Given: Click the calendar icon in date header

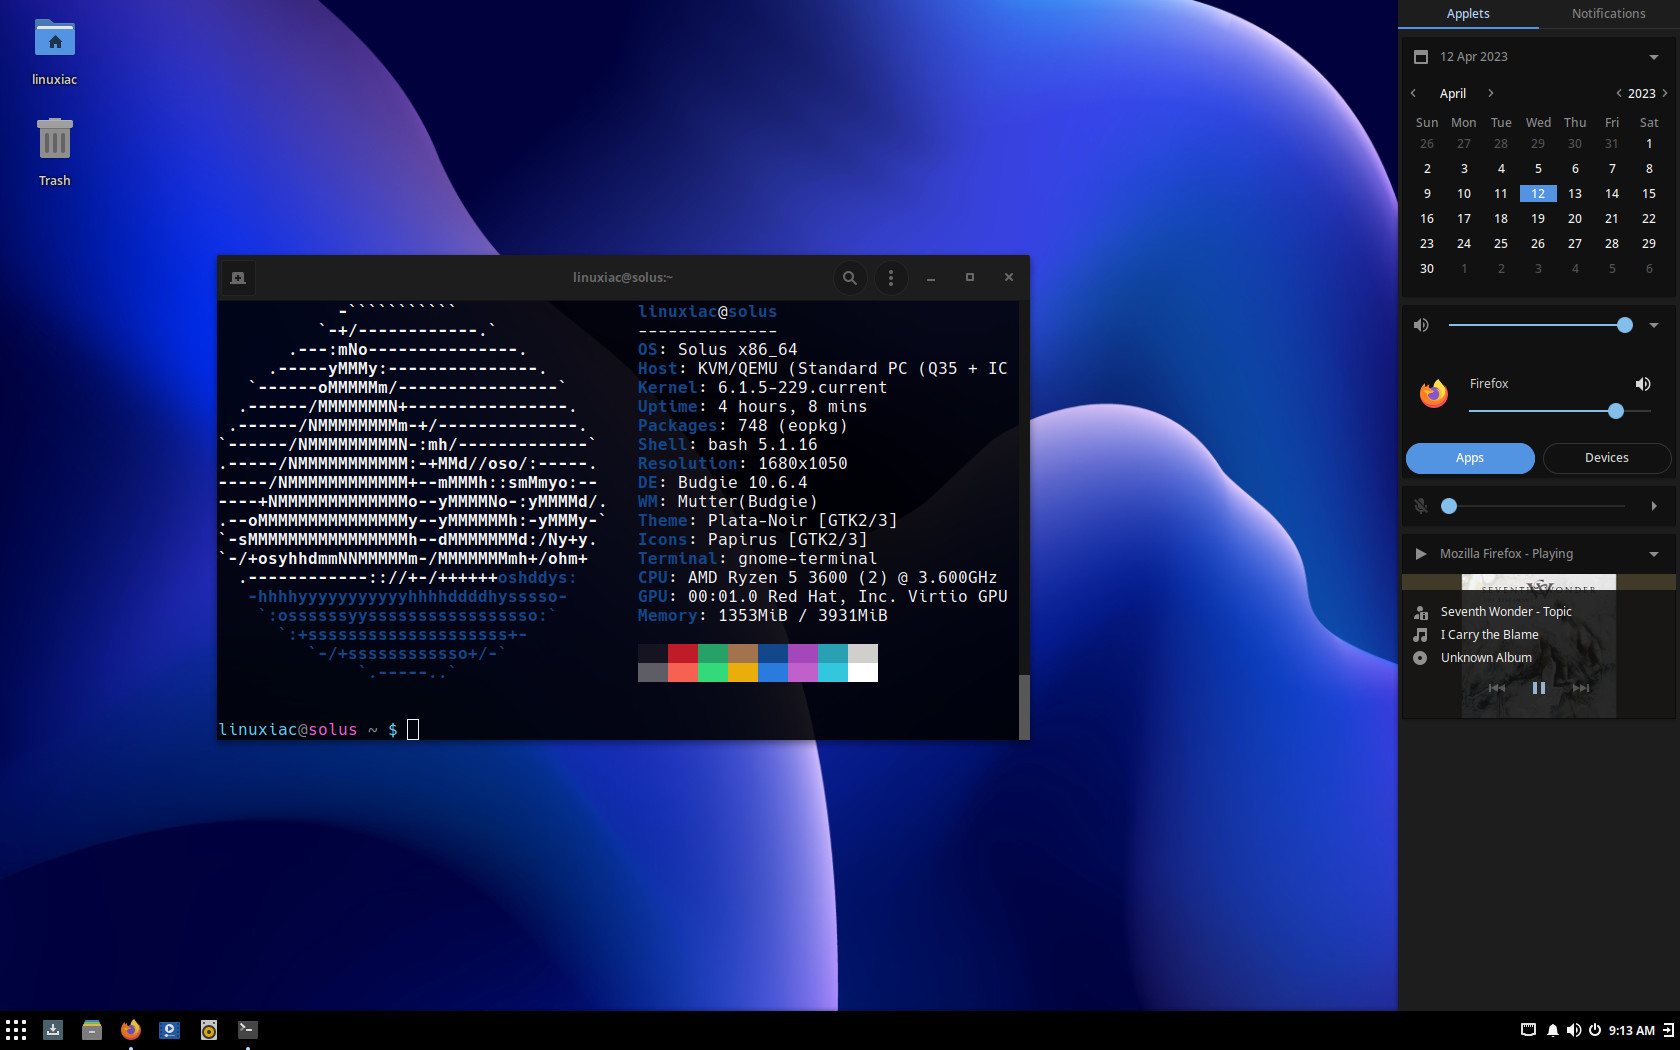Looking at the screenshot, I should coord(1421,57).
